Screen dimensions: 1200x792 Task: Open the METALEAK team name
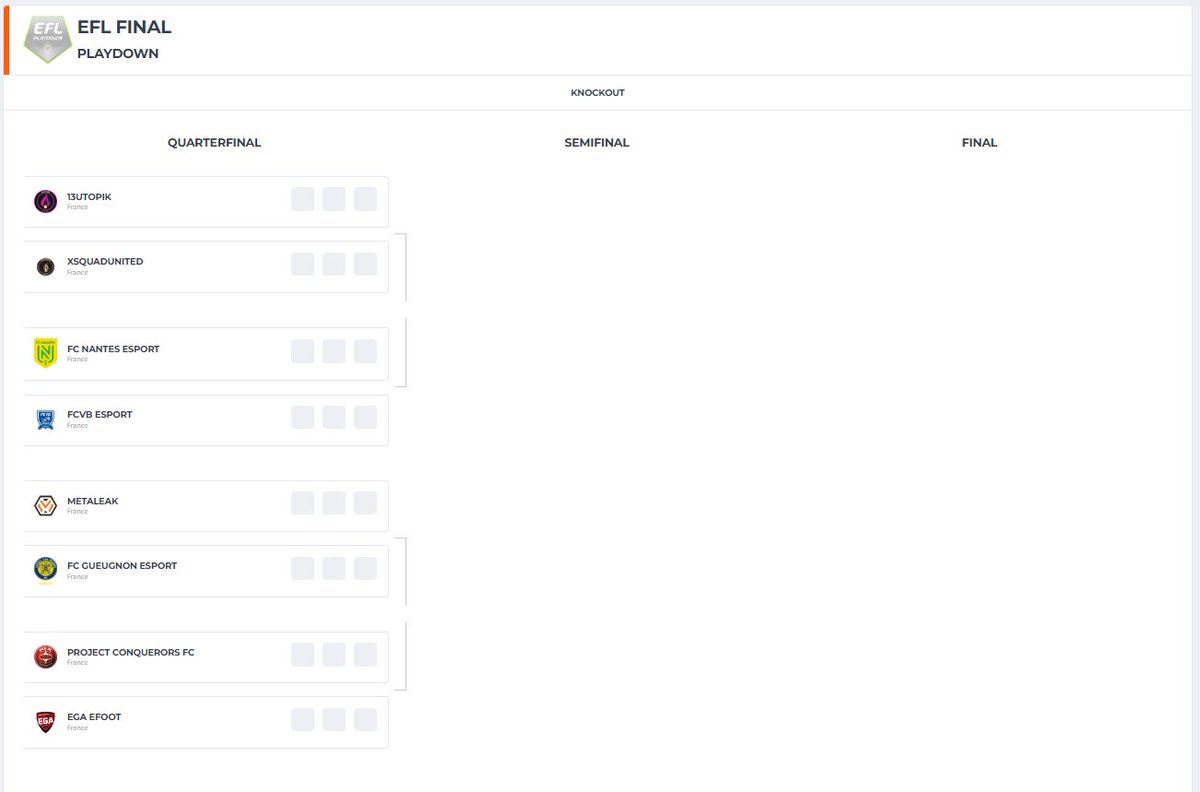point(92,501)
